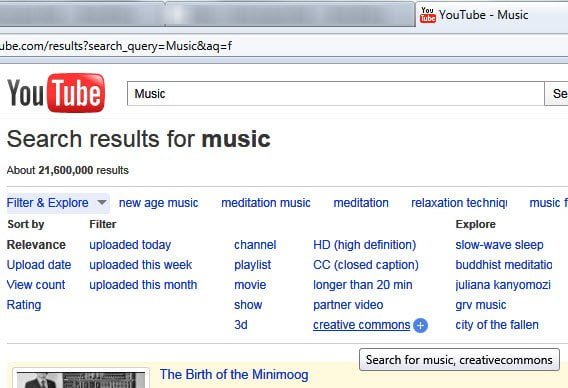Explore grv music
The width and height of the screenshot is (568, 388).
[481, 305]
